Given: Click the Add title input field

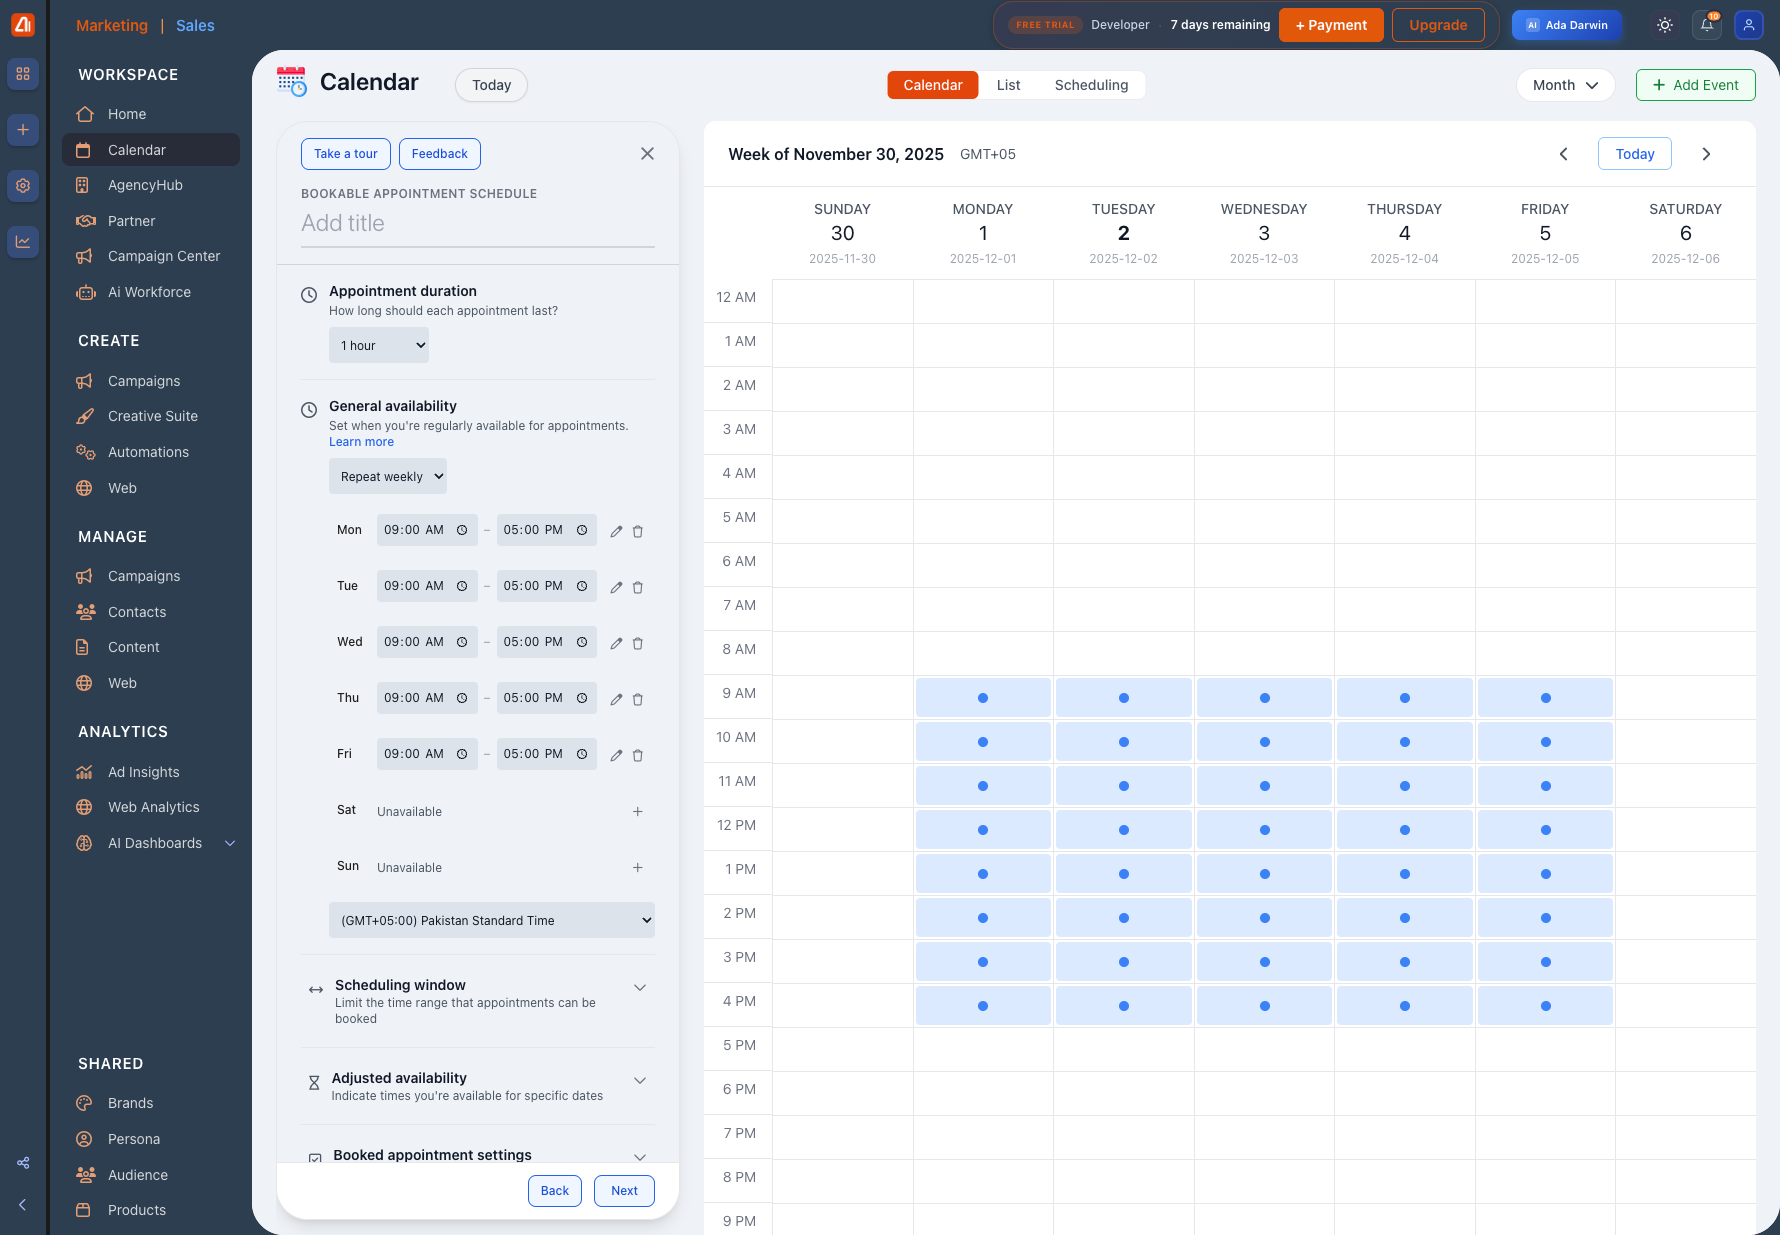Looking at the screenshot, I should coord(478,223).
